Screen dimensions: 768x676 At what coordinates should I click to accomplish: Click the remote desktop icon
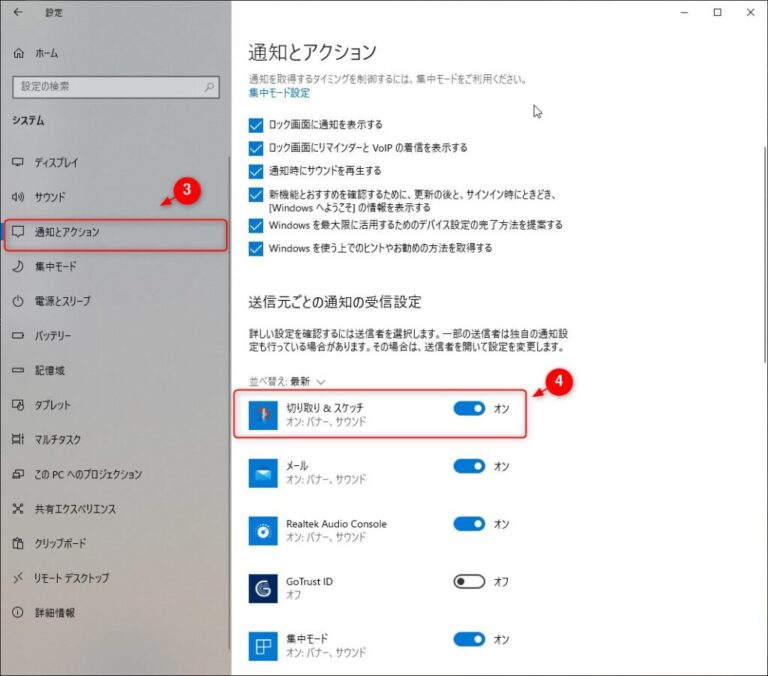(x=18, y=578)
